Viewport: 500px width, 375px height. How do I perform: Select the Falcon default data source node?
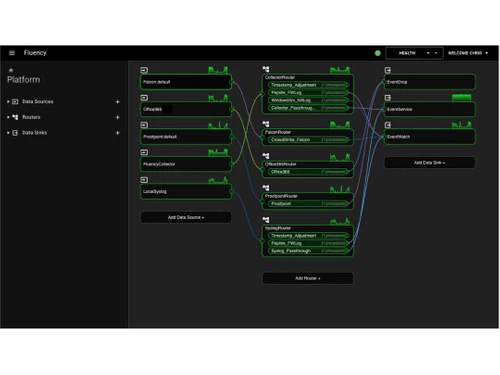186,82
